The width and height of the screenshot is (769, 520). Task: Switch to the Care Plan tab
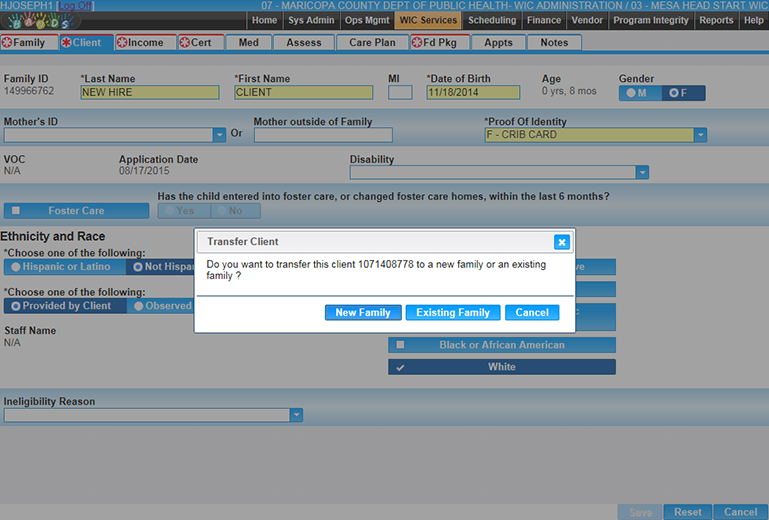click(x=372, y=43)
